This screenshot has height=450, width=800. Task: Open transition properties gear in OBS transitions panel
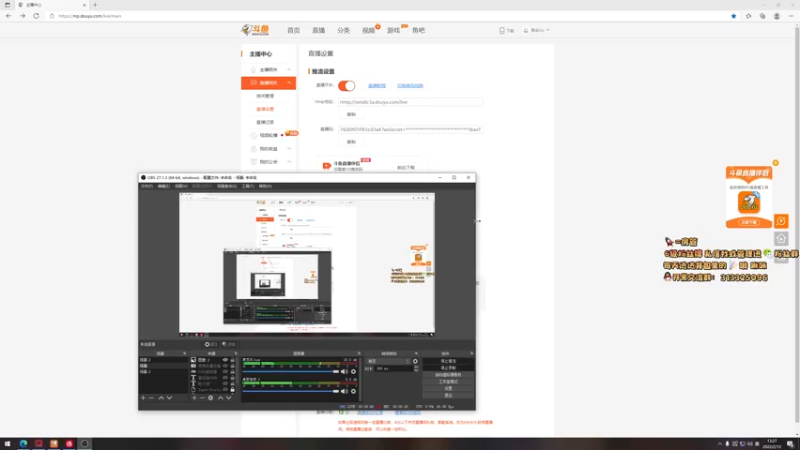[415, 361]
